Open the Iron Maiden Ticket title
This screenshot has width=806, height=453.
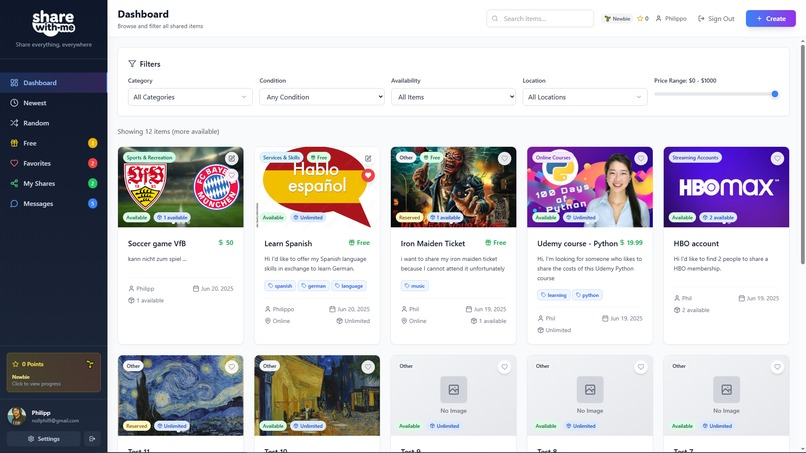[433, 243]
